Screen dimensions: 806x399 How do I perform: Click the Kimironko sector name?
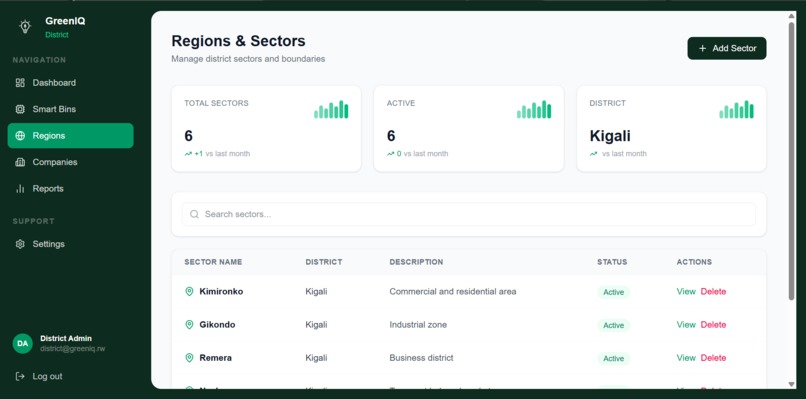point(221,292)
